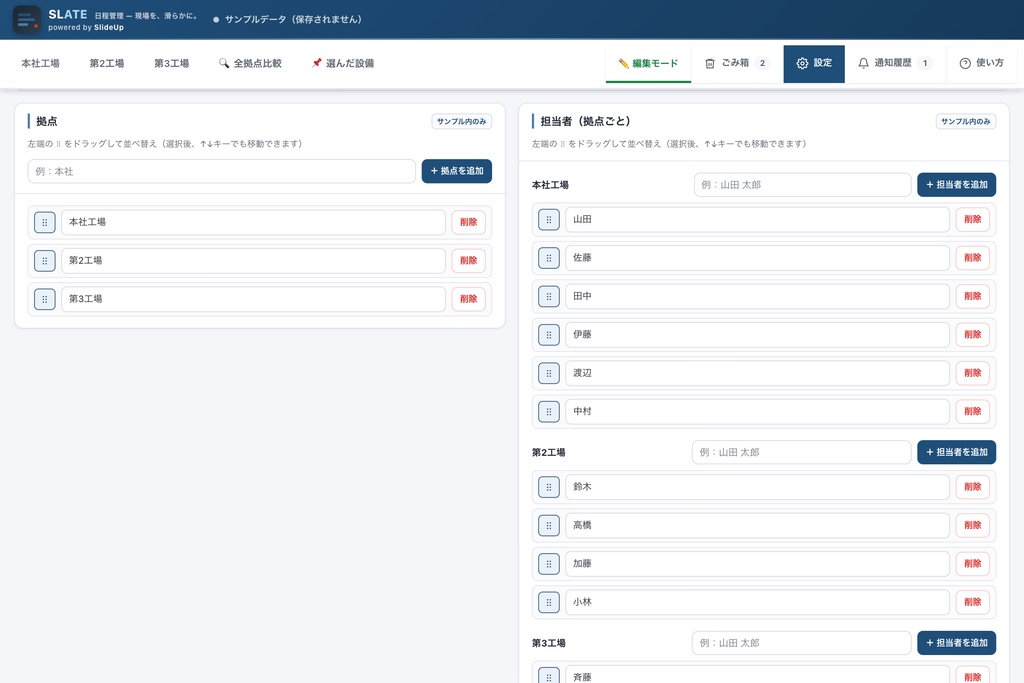Click the 担当者（拠点ごと） panel heading
Image resolution: width=1024 pixels, height=683 pixels.
point(585,121)
